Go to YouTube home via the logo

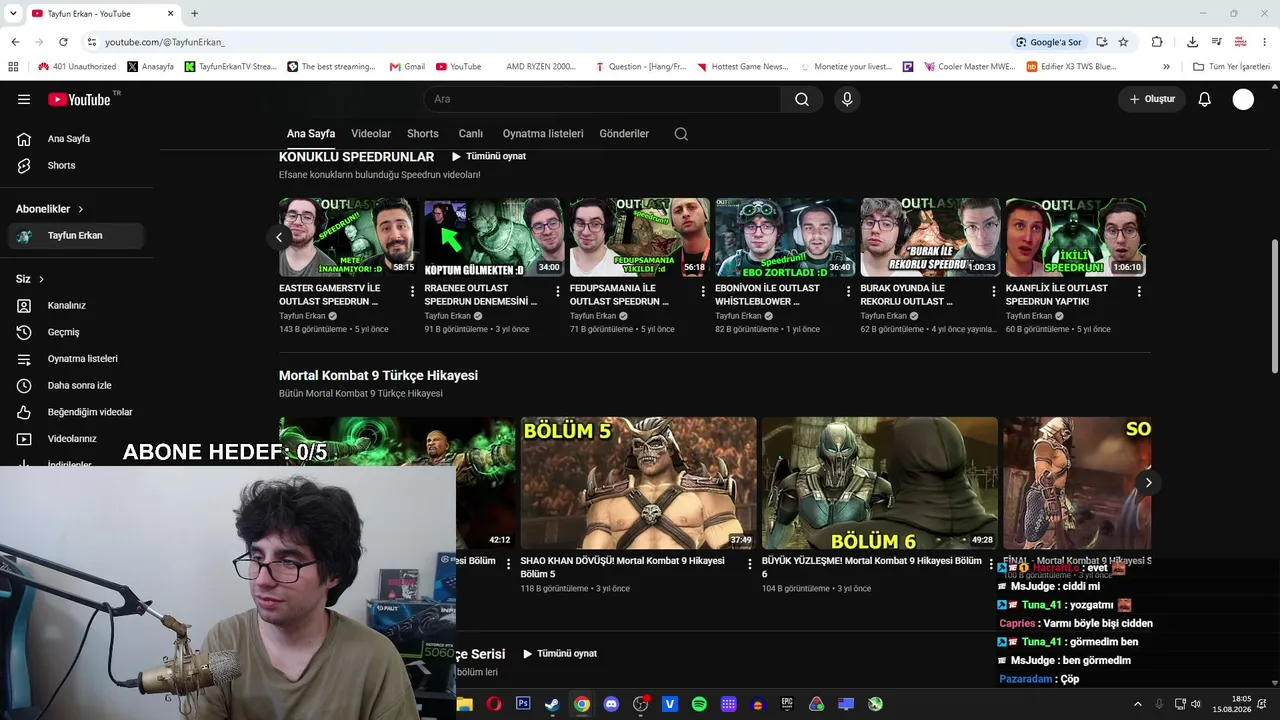pos(79,99)
